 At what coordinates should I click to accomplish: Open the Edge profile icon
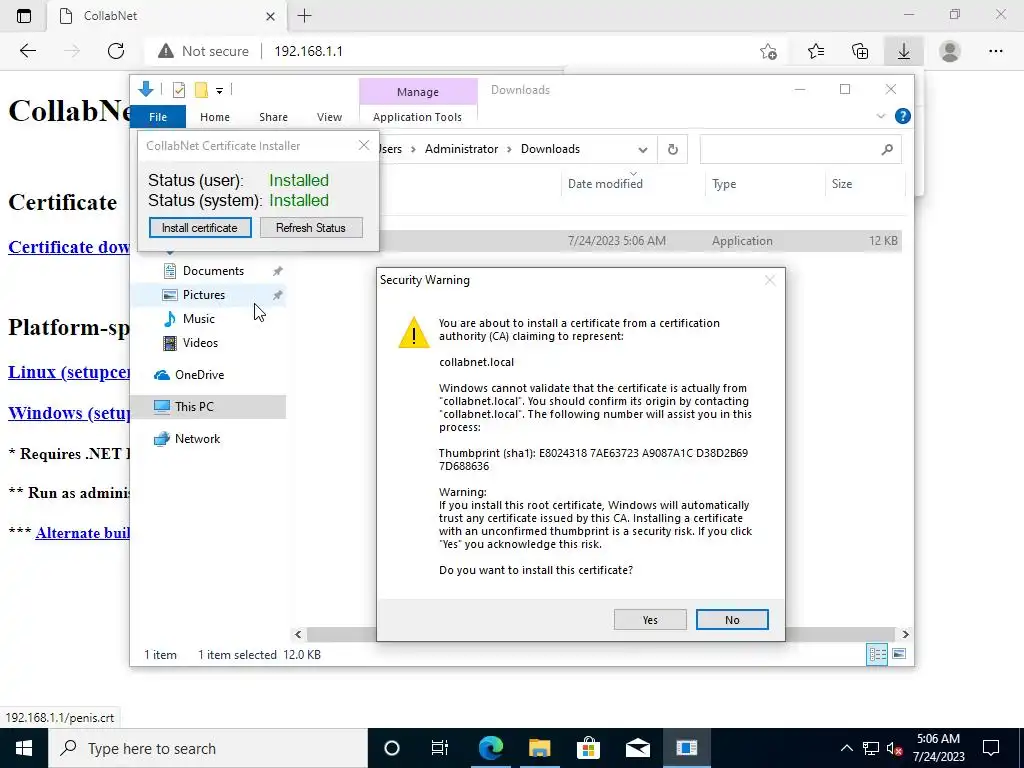[x=950, y=51]
